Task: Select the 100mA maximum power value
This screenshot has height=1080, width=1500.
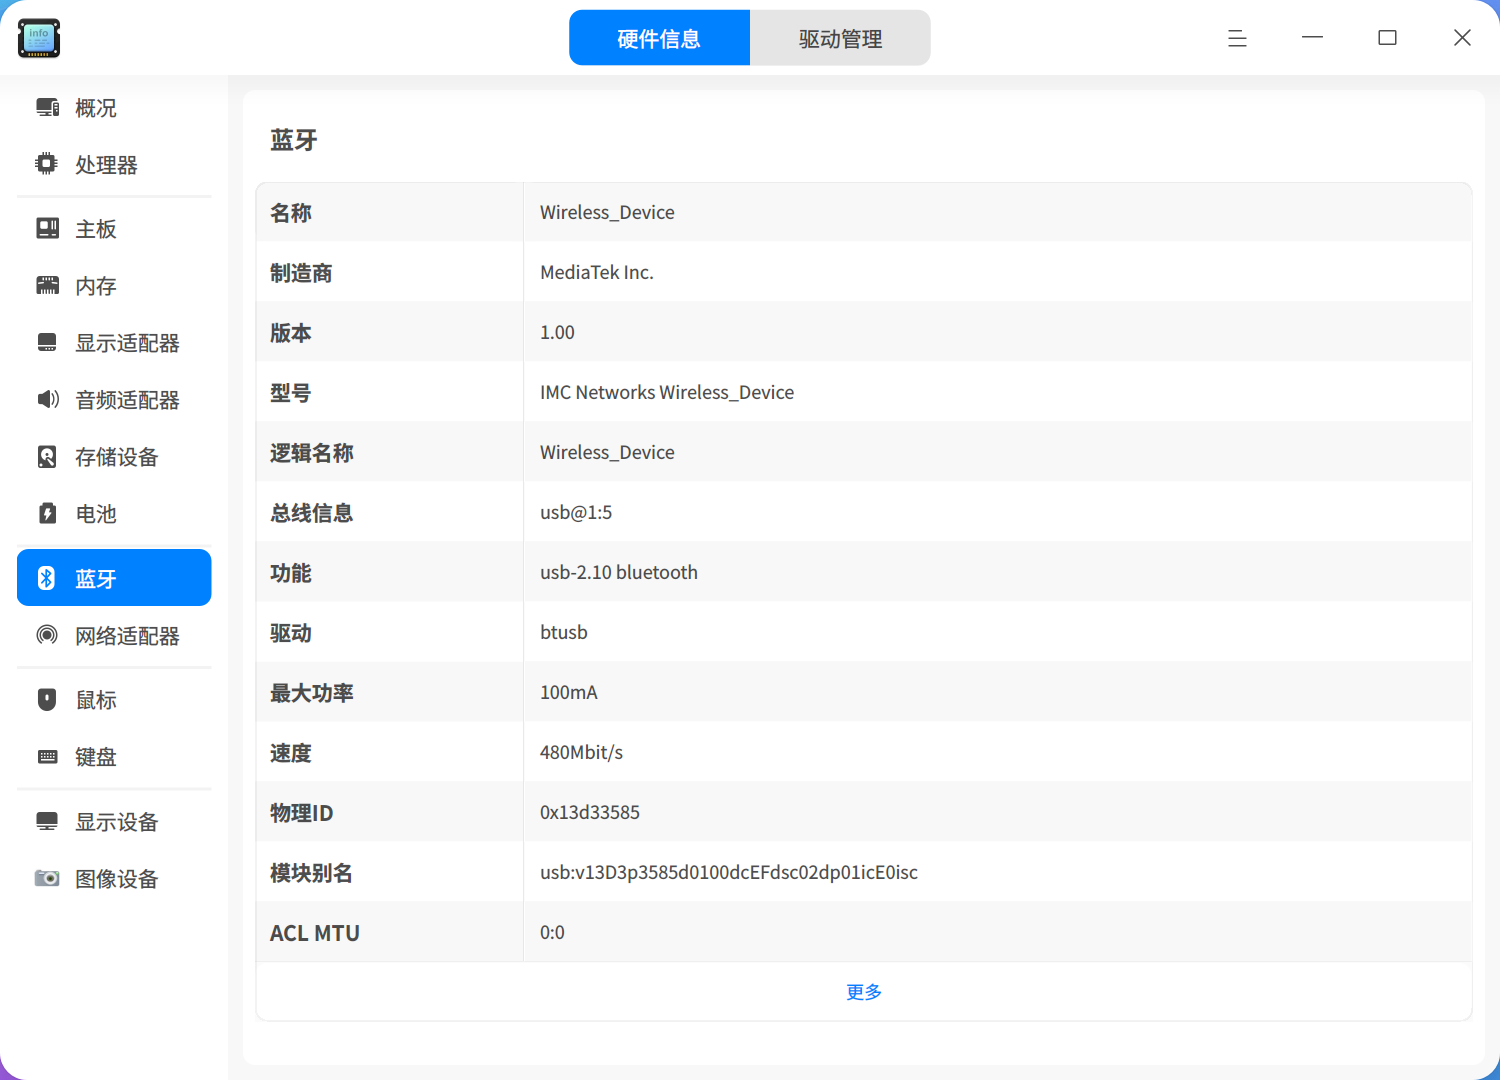Action: 569,692
